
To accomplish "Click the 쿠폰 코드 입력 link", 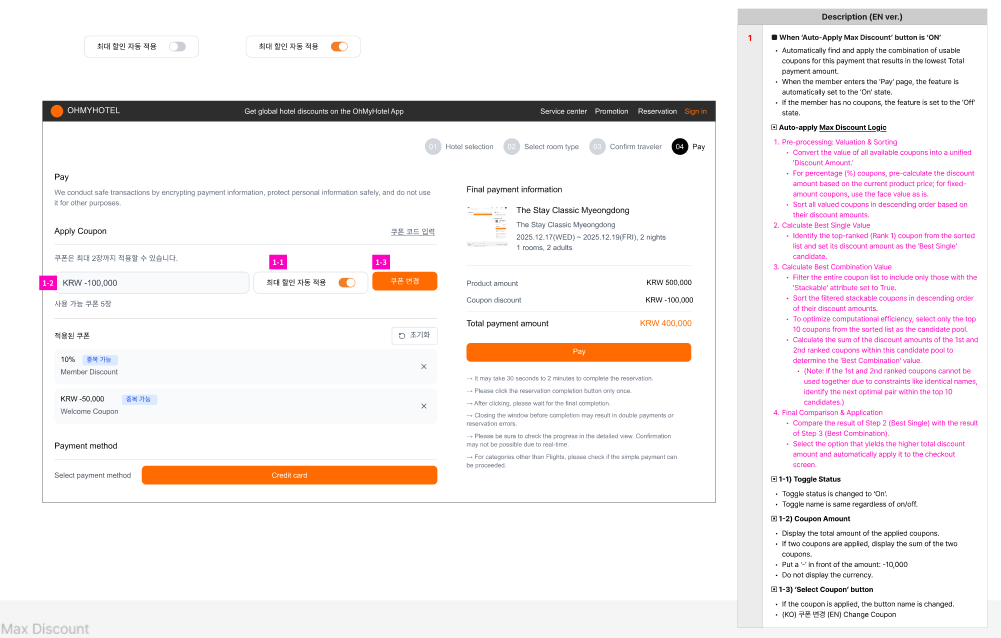I will point(412,231).
